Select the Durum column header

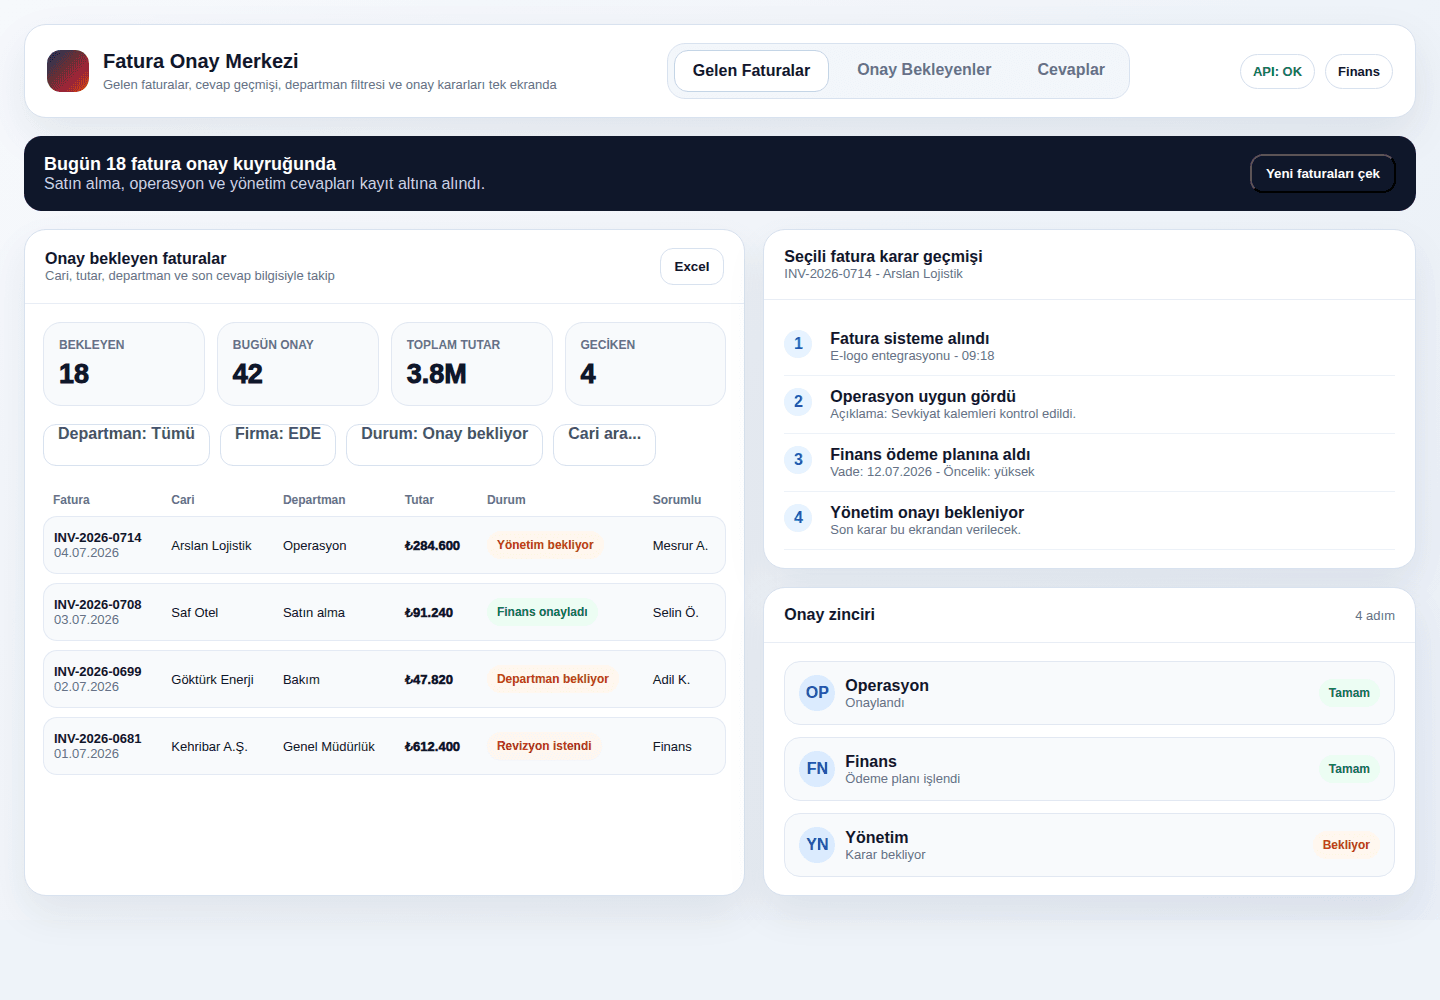506,500
